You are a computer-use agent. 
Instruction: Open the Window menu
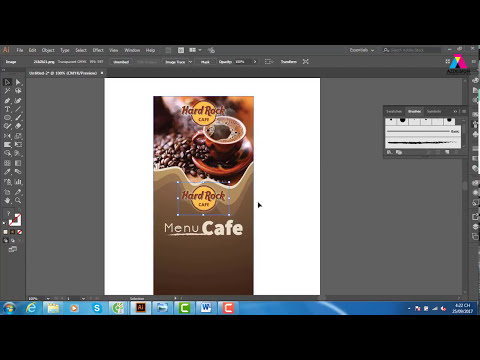pyautogui.click(x=132, y=50)
